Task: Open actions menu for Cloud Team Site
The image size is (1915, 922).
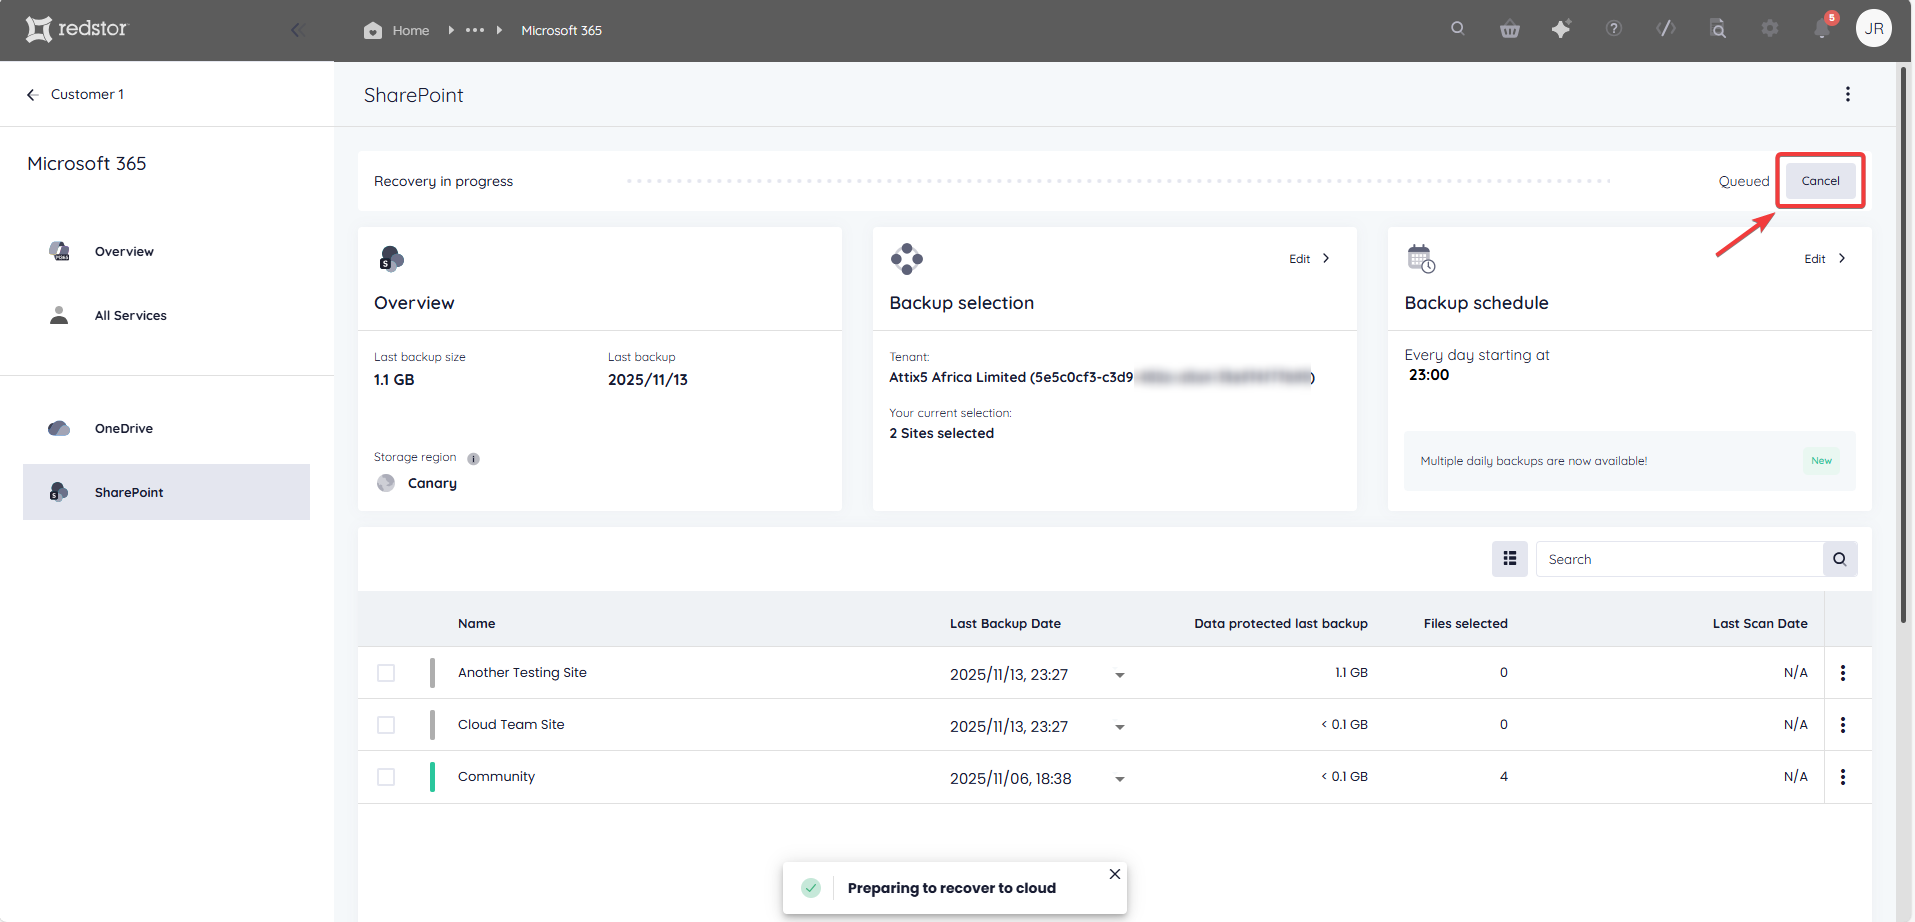Action: pyautogui.click(x=1843, y=725)
